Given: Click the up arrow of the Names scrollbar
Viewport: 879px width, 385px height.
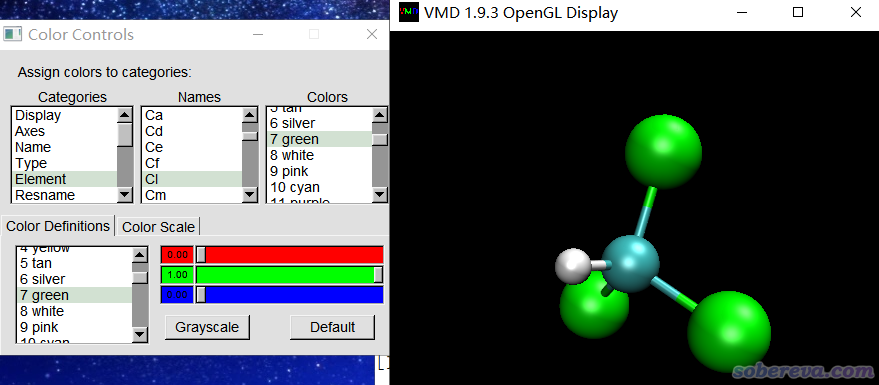Looking at the screenshot, I should (x=249, y=115).
